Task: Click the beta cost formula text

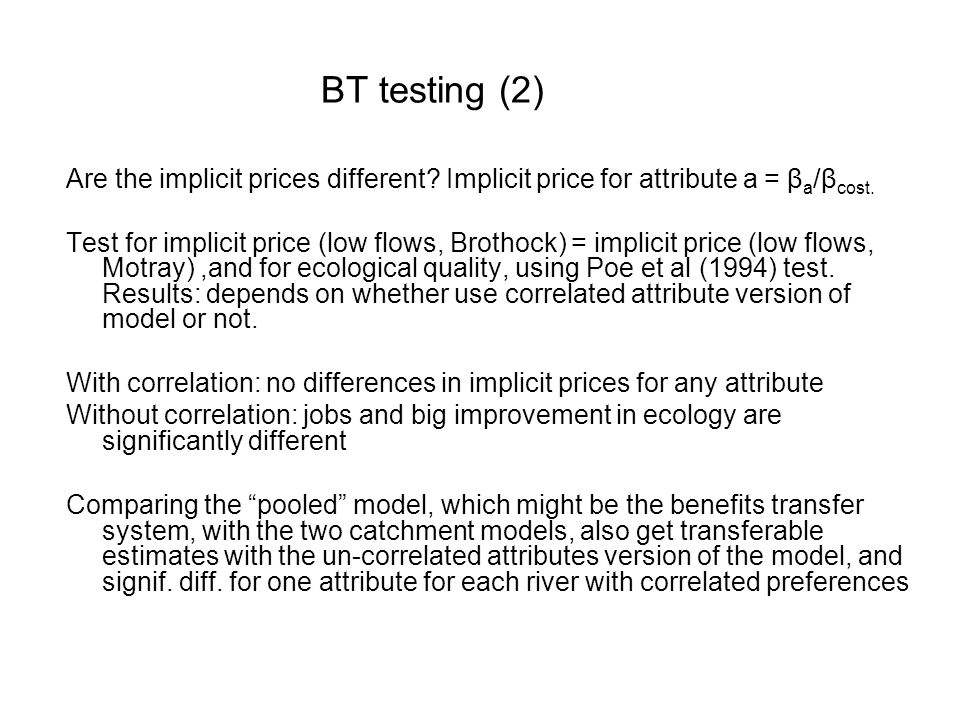Action: 831,181
